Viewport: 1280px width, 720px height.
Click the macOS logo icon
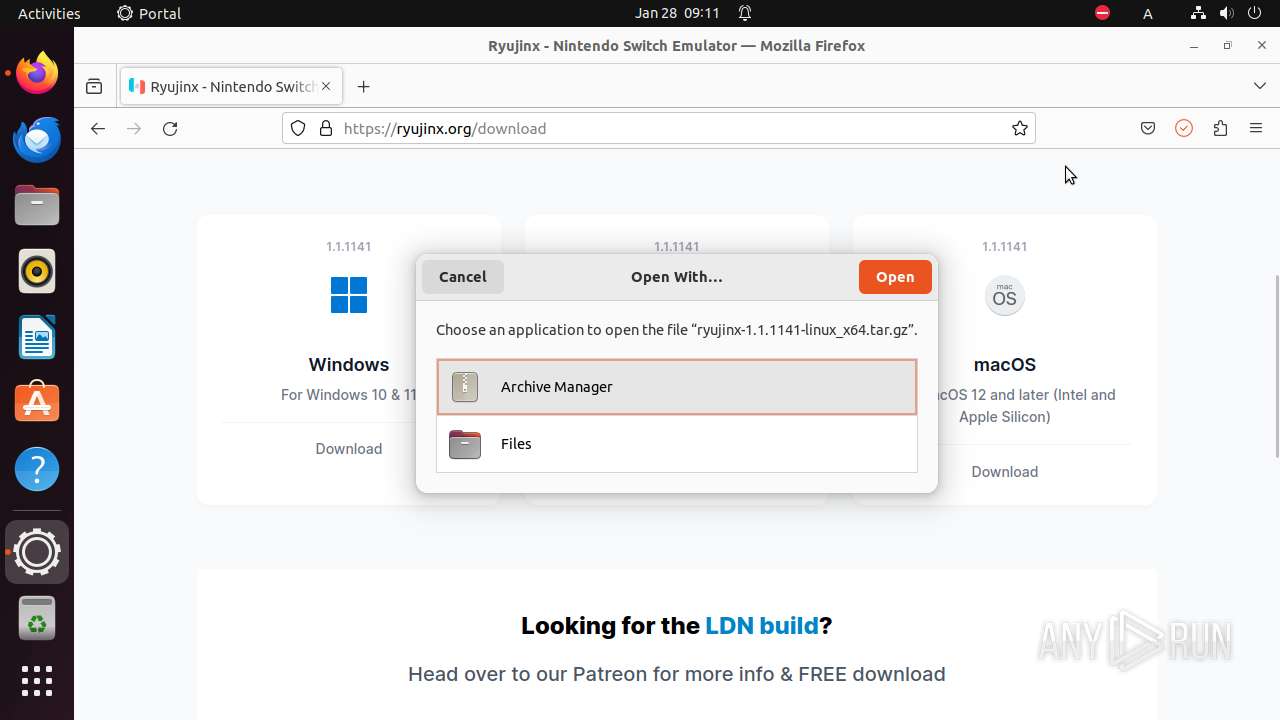(x=1005, y=296)
